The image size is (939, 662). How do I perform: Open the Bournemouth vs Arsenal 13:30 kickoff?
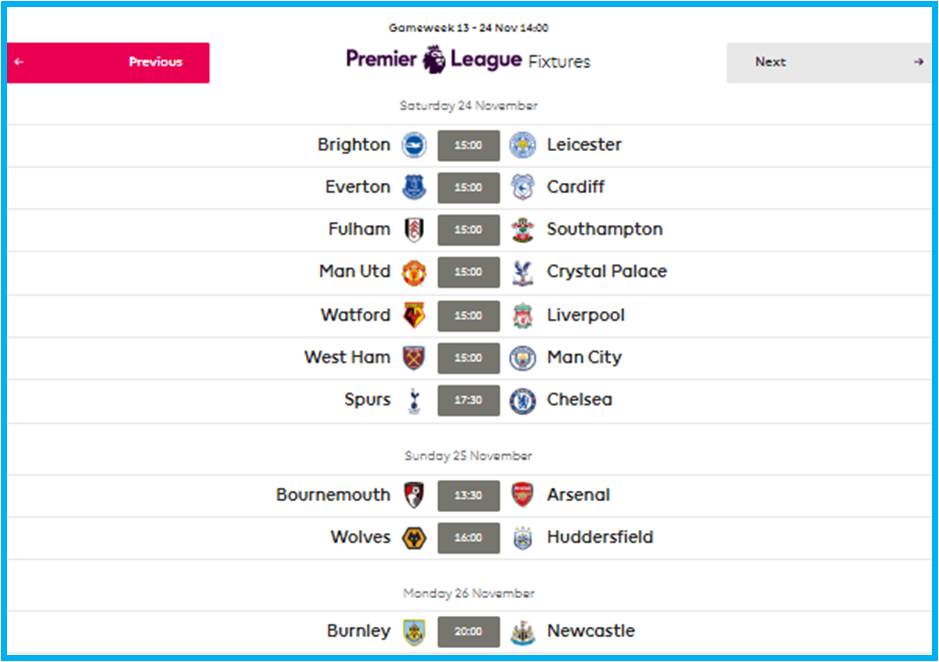click(468, 495)
